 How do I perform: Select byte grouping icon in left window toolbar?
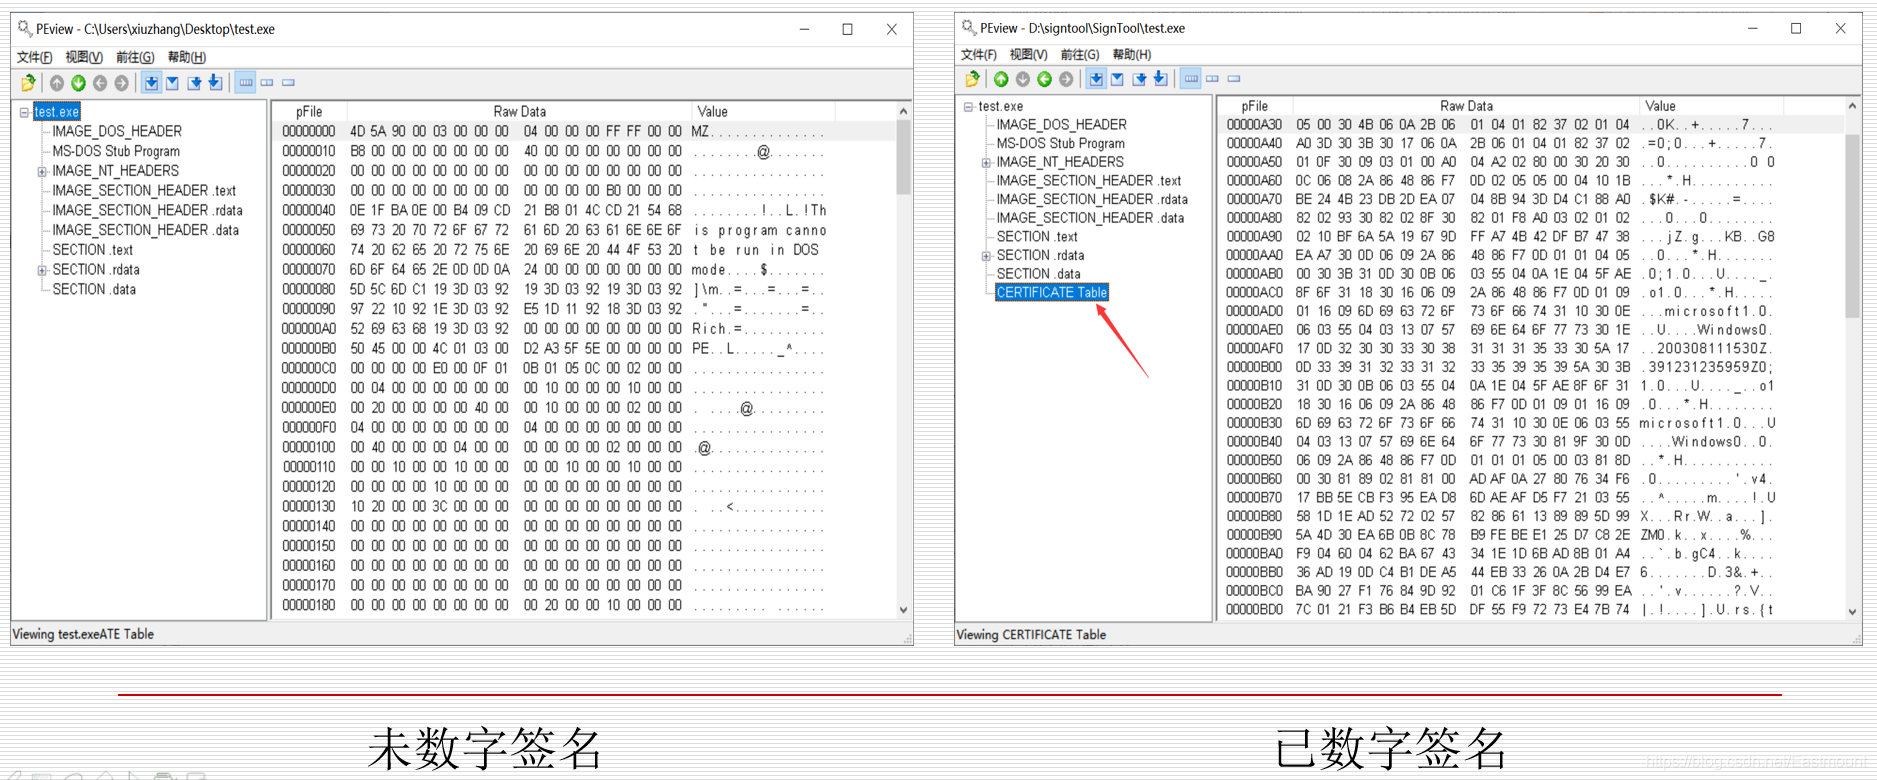[246, 83]
